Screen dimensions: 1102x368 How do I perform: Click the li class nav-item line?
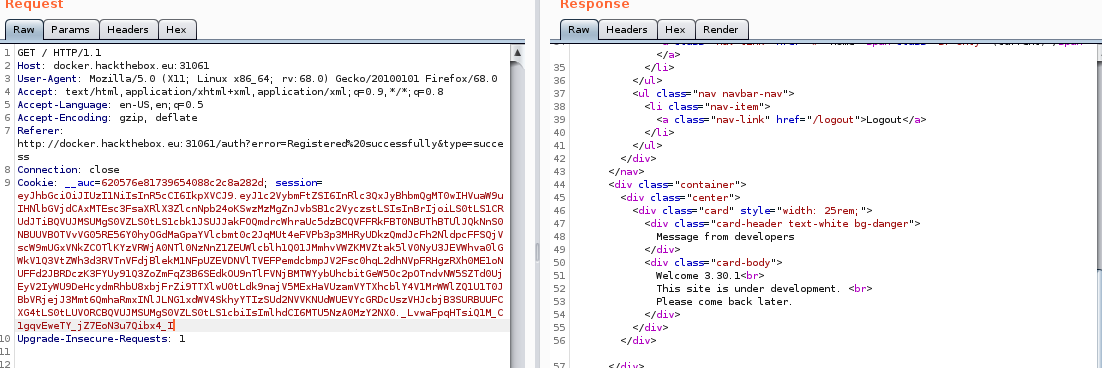708,106
